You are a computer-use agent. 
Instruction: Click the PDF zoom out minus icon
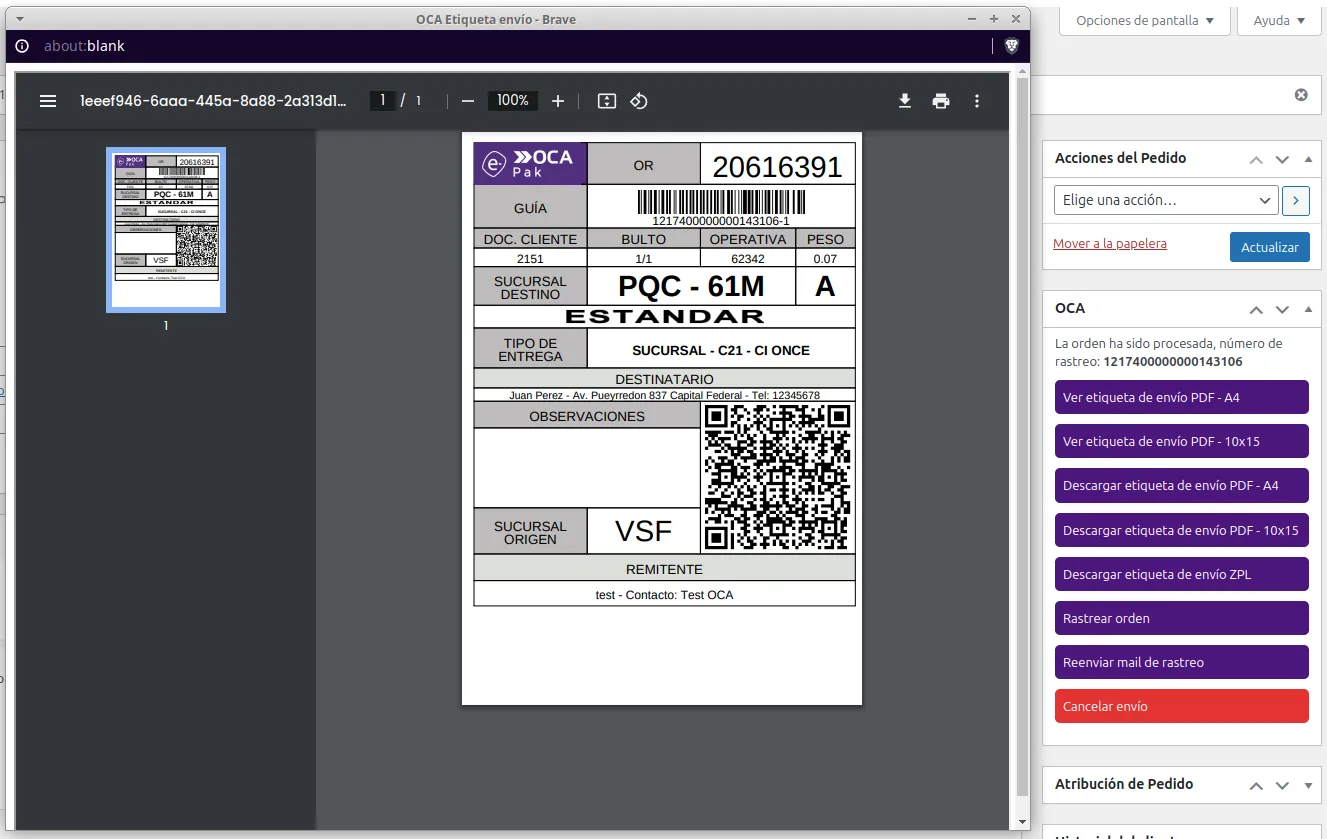tap(468, 101)
